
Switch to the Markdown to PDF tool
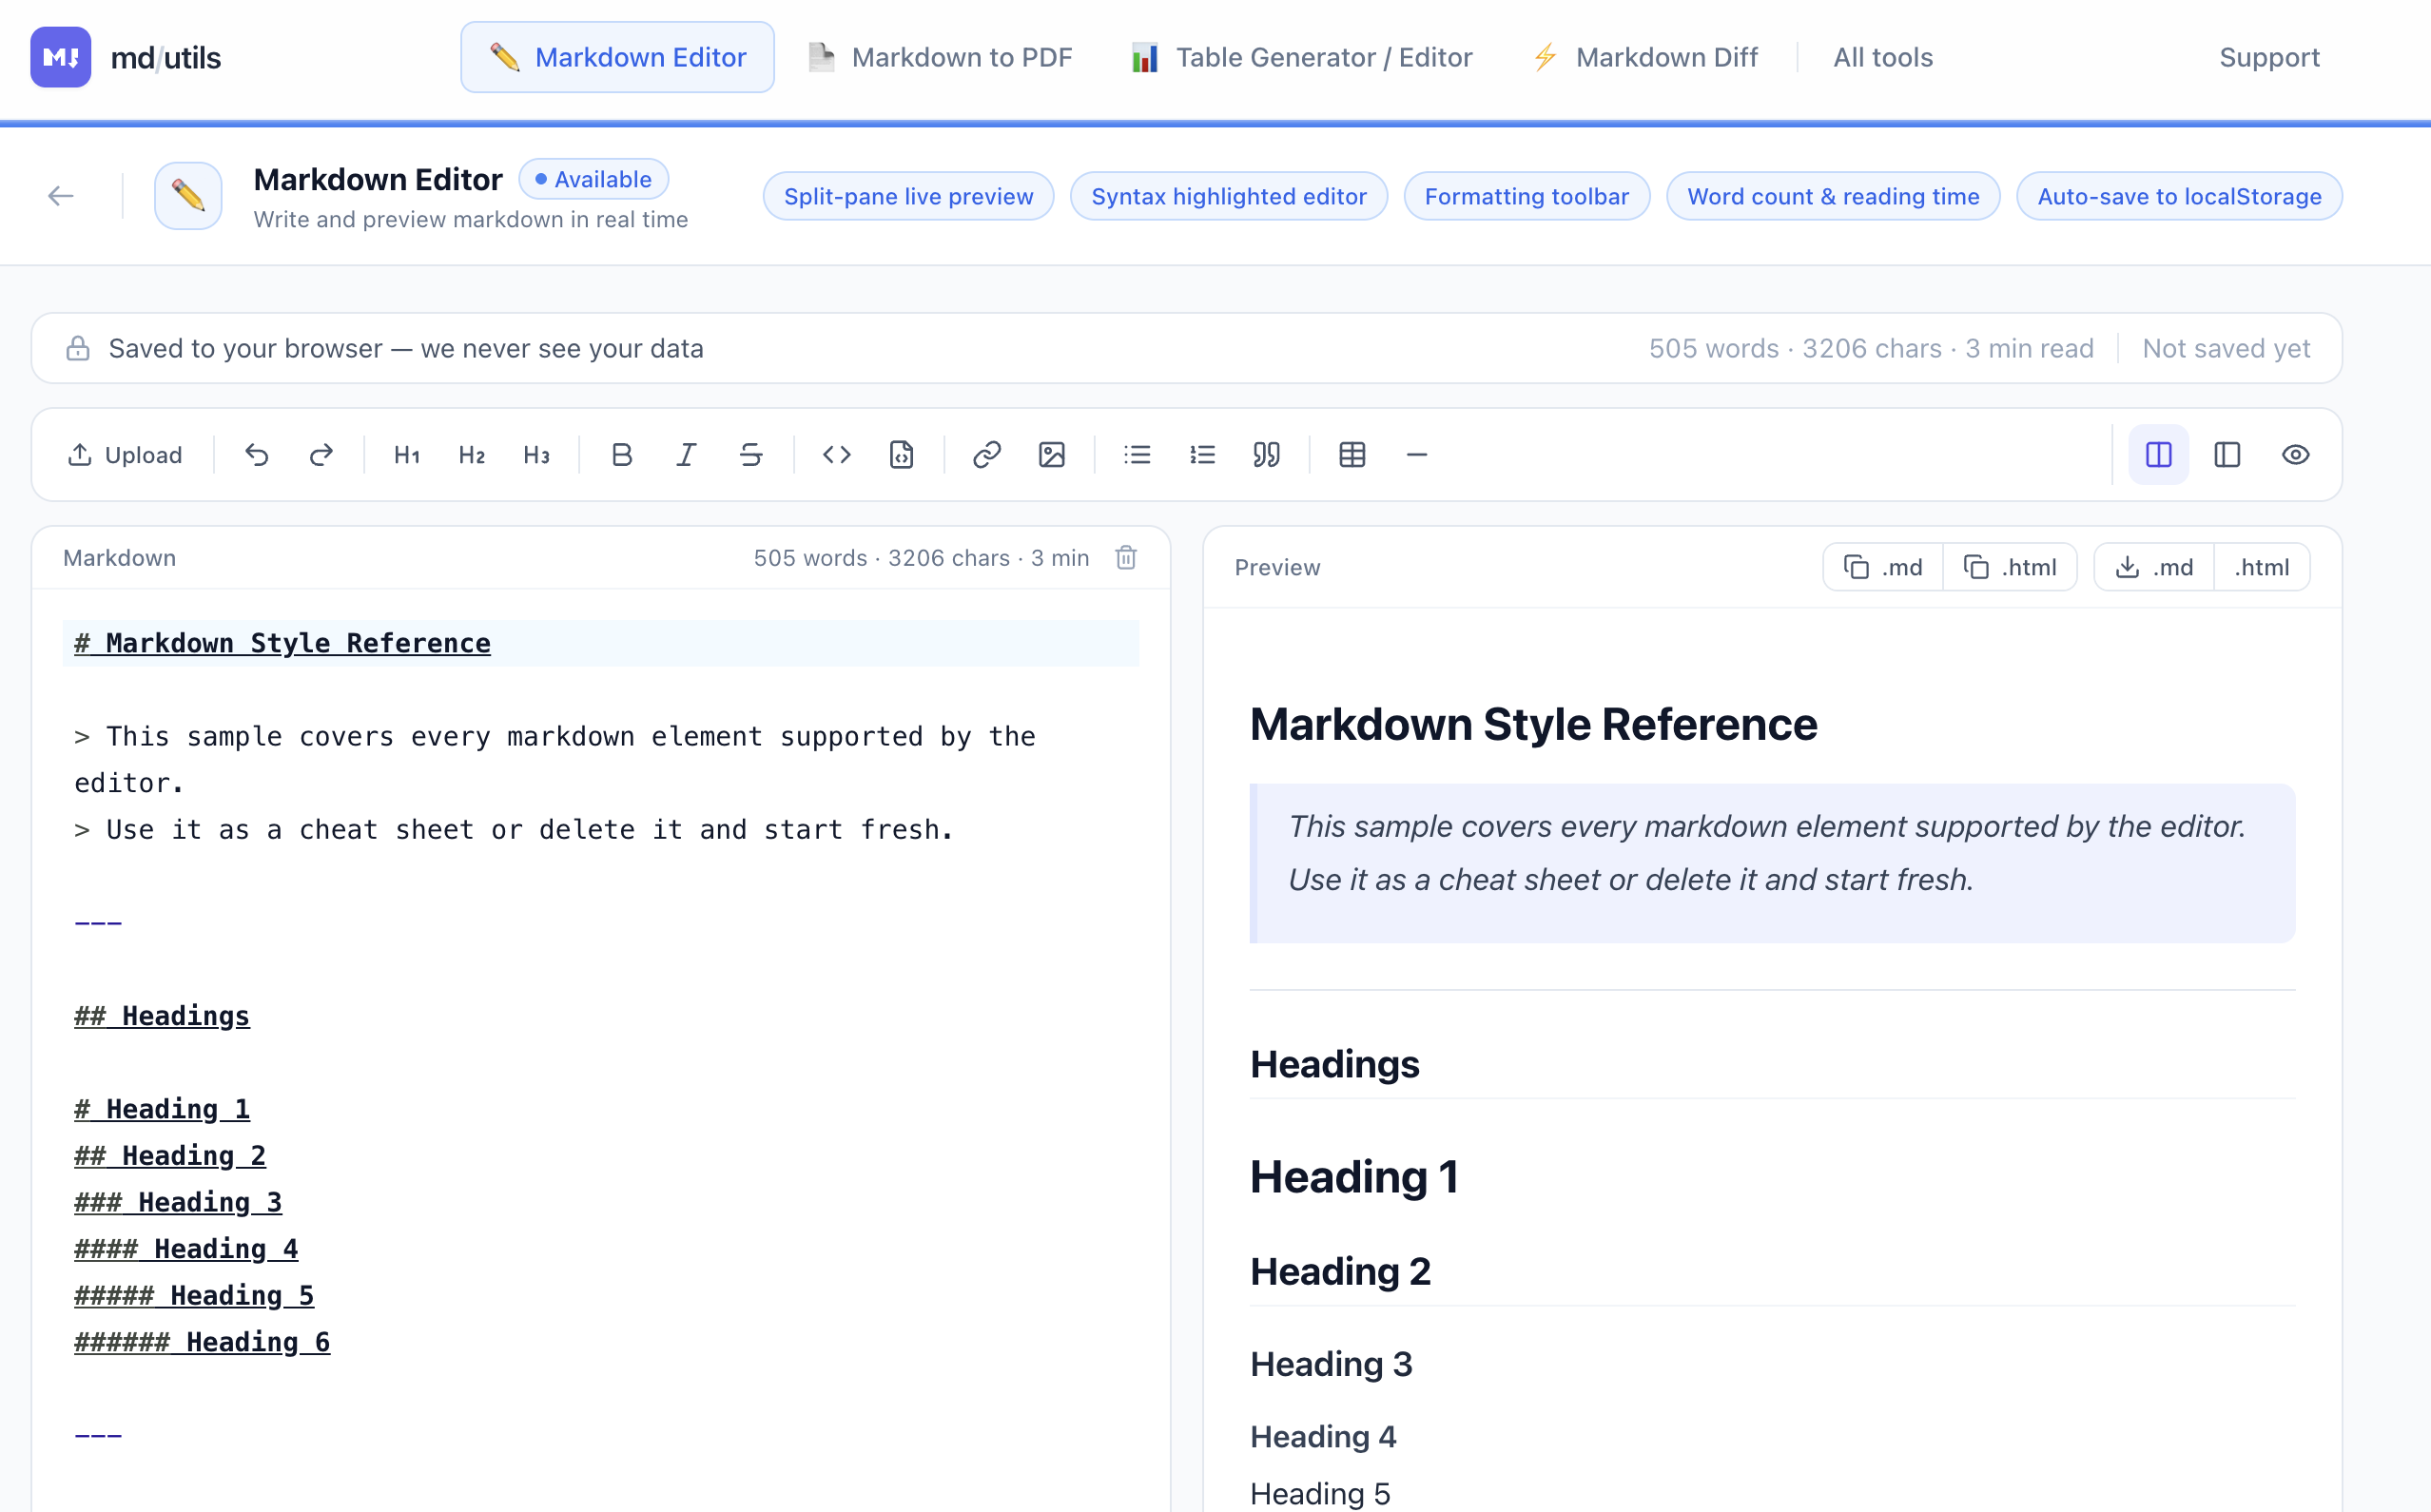[940, 57]
